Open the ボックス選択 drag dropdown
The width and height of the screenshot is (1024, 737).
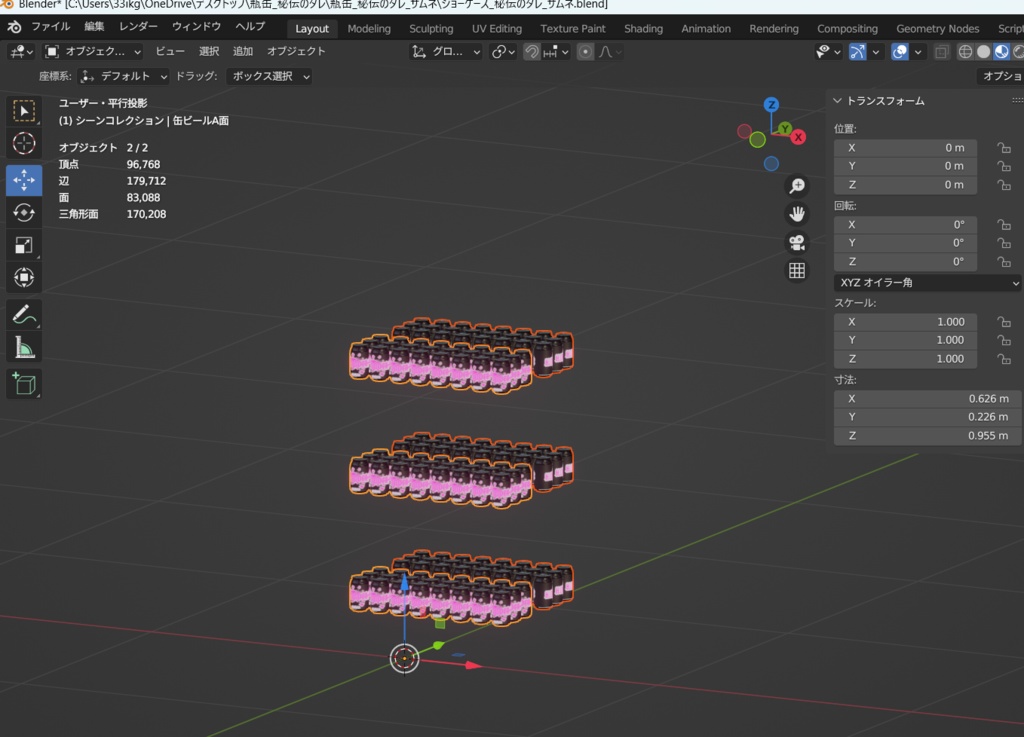click(x=269, y=76)
